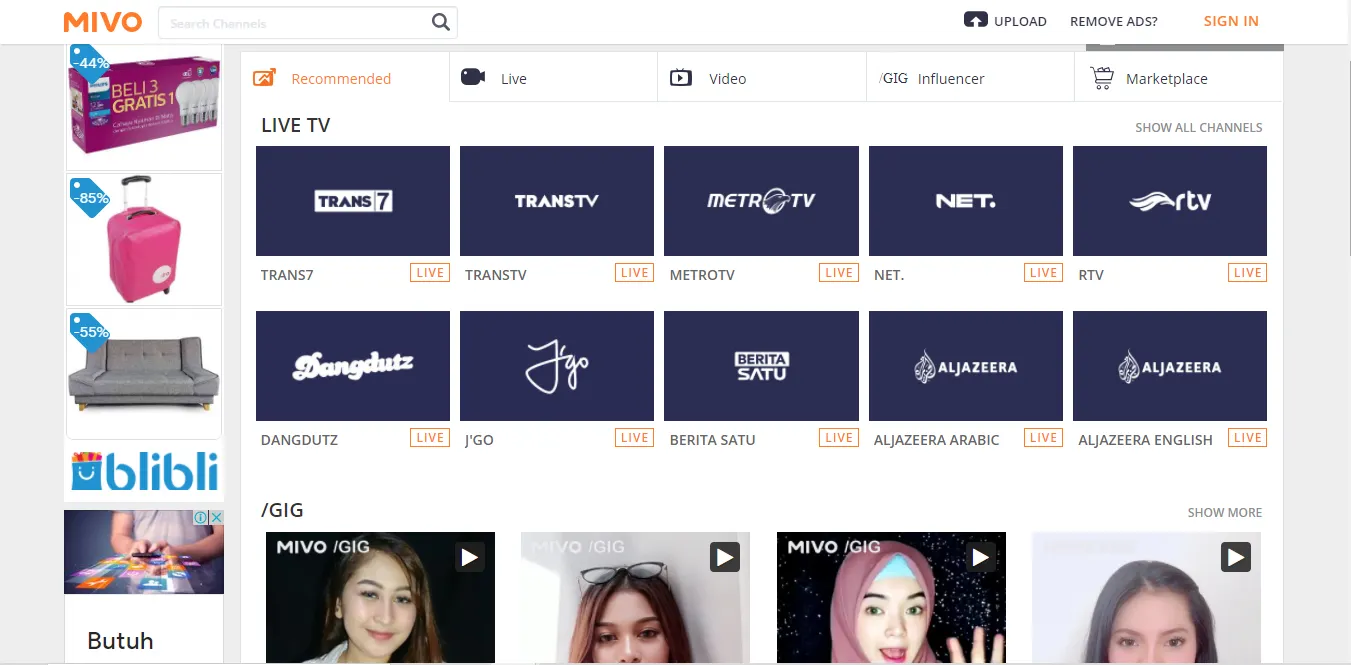The width and height of the screenshot is (1351, 665).
Task: Click the MIVO logo
Action: [x=102, y=21]
